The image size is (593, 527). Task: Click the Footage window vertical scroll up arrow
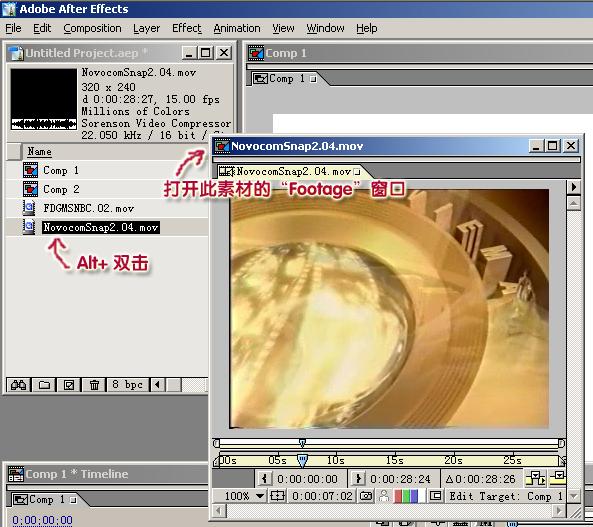click(x=574, y=204)
